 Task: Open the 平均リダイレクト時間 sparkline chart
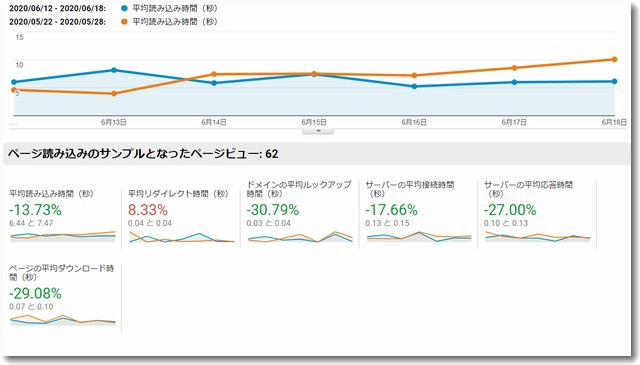click(x=182, y=237)
